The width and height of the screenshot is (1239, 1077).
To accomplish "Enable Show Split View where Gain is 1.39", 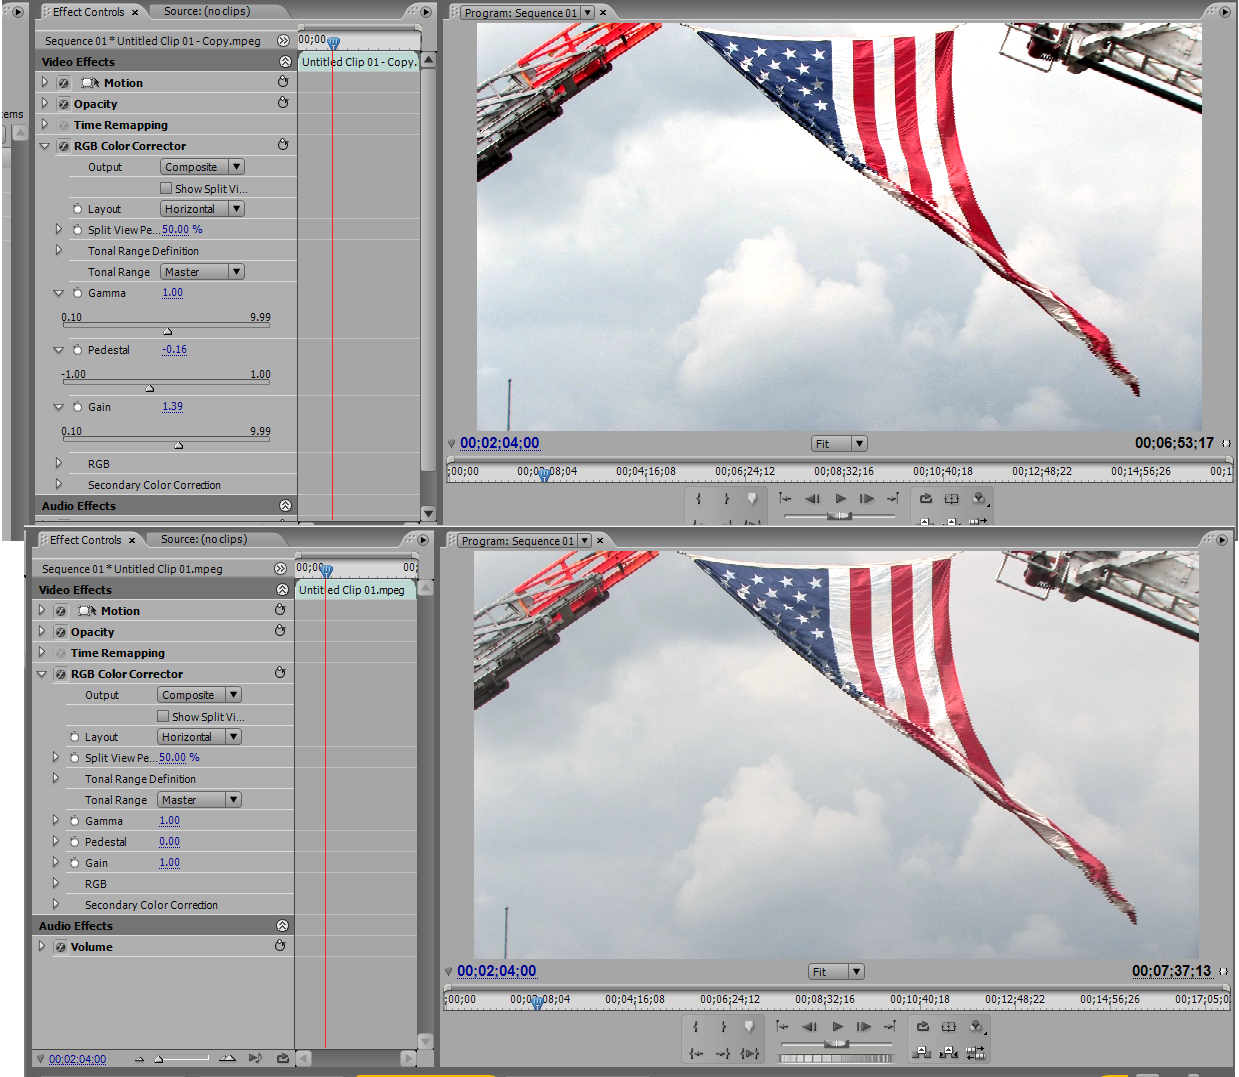I will click(x=166, y=188).
